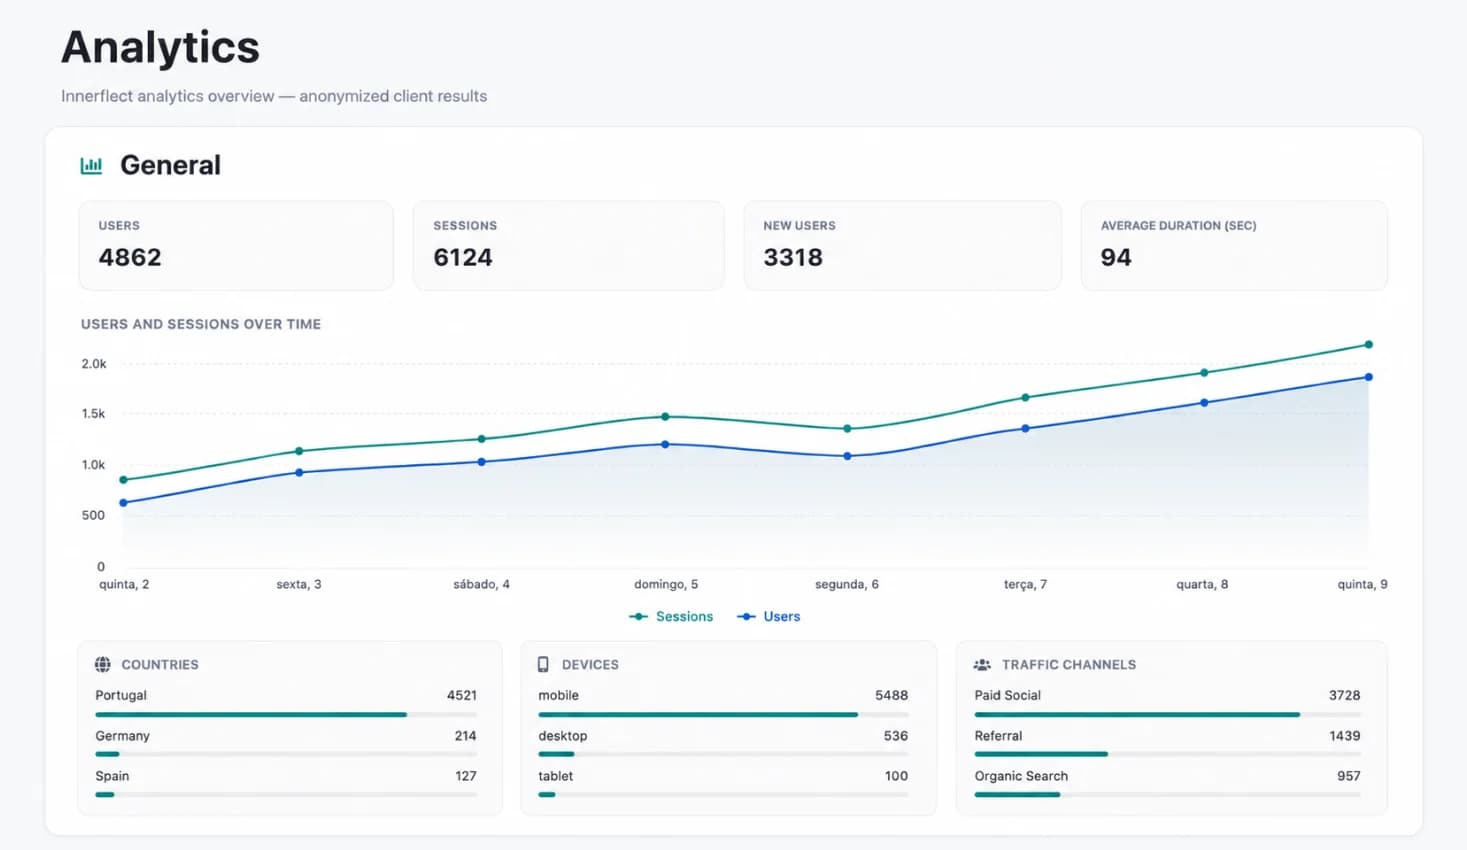Click the value 100 for tablet
1467x850 pixels.
coord(897,776)
